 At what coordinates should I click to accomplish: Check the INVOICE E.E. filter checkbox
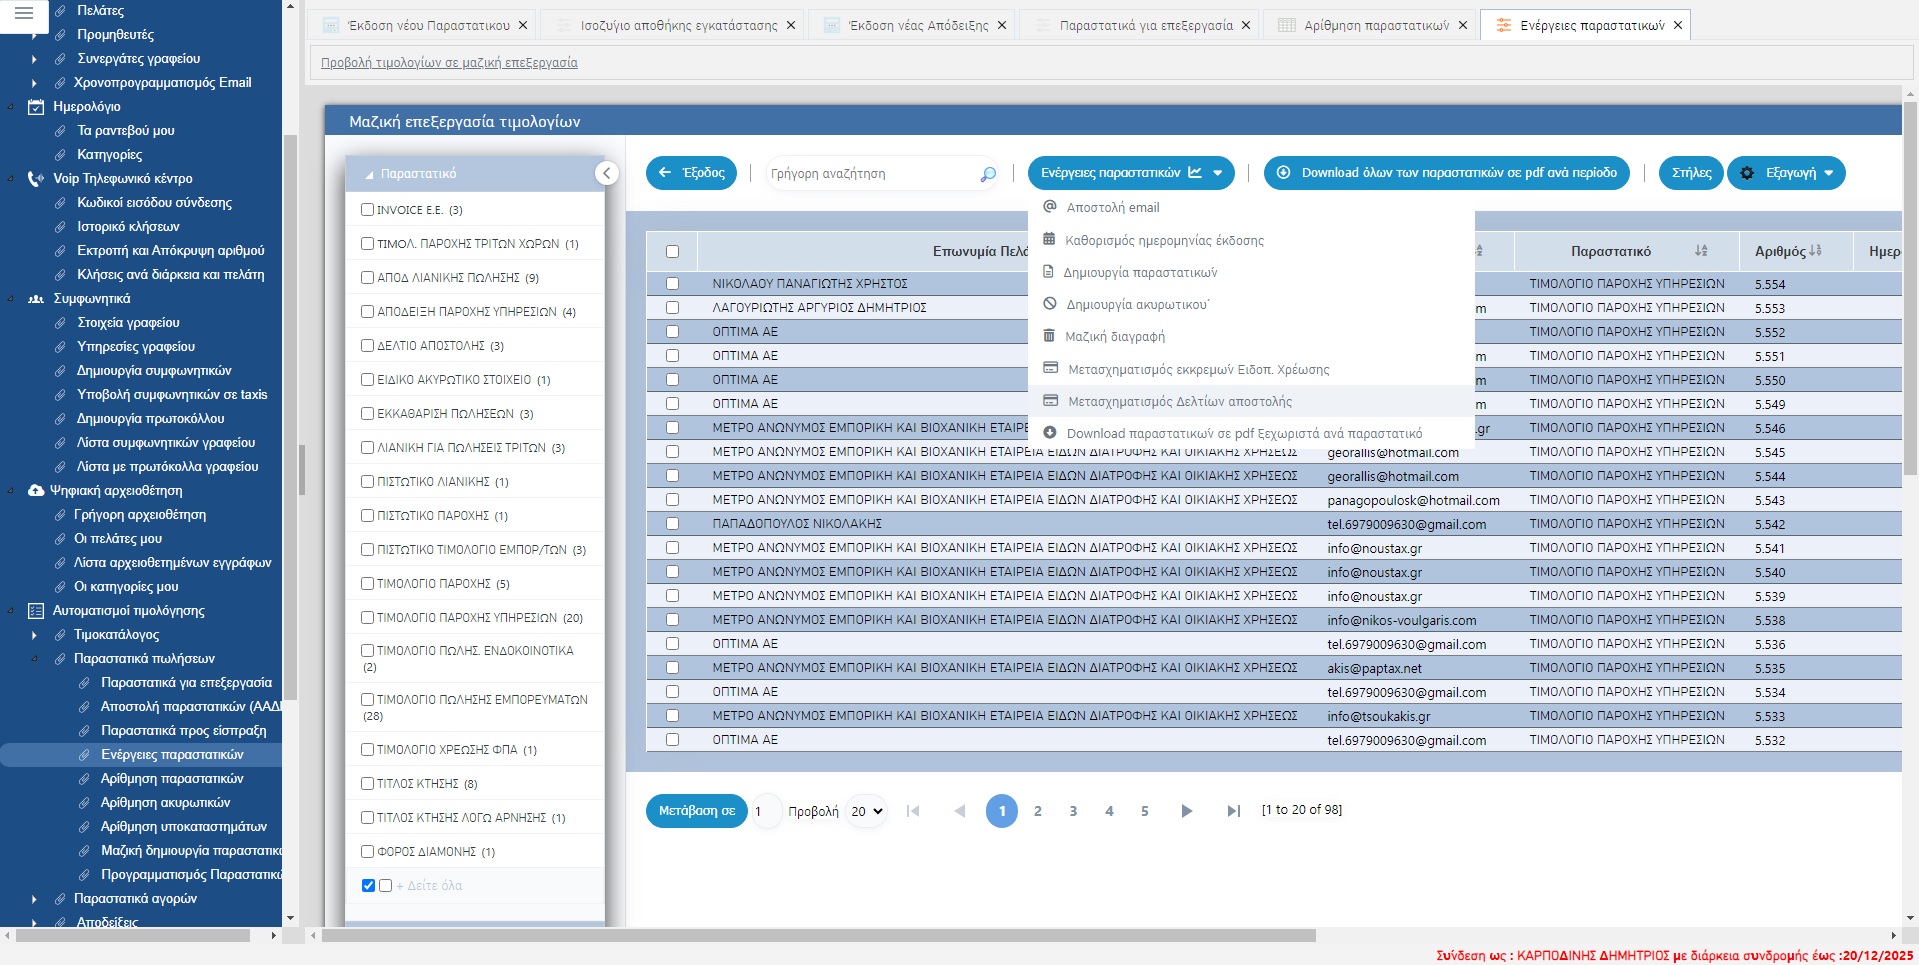click(367, 210)
